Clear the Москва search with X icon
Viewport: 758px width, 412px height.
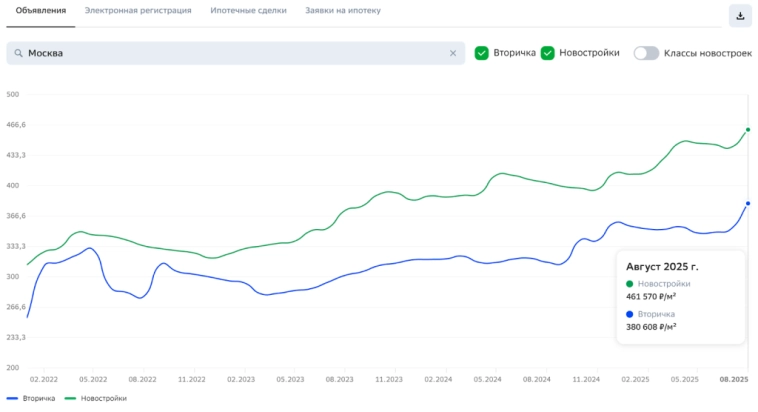coord(452,54)
